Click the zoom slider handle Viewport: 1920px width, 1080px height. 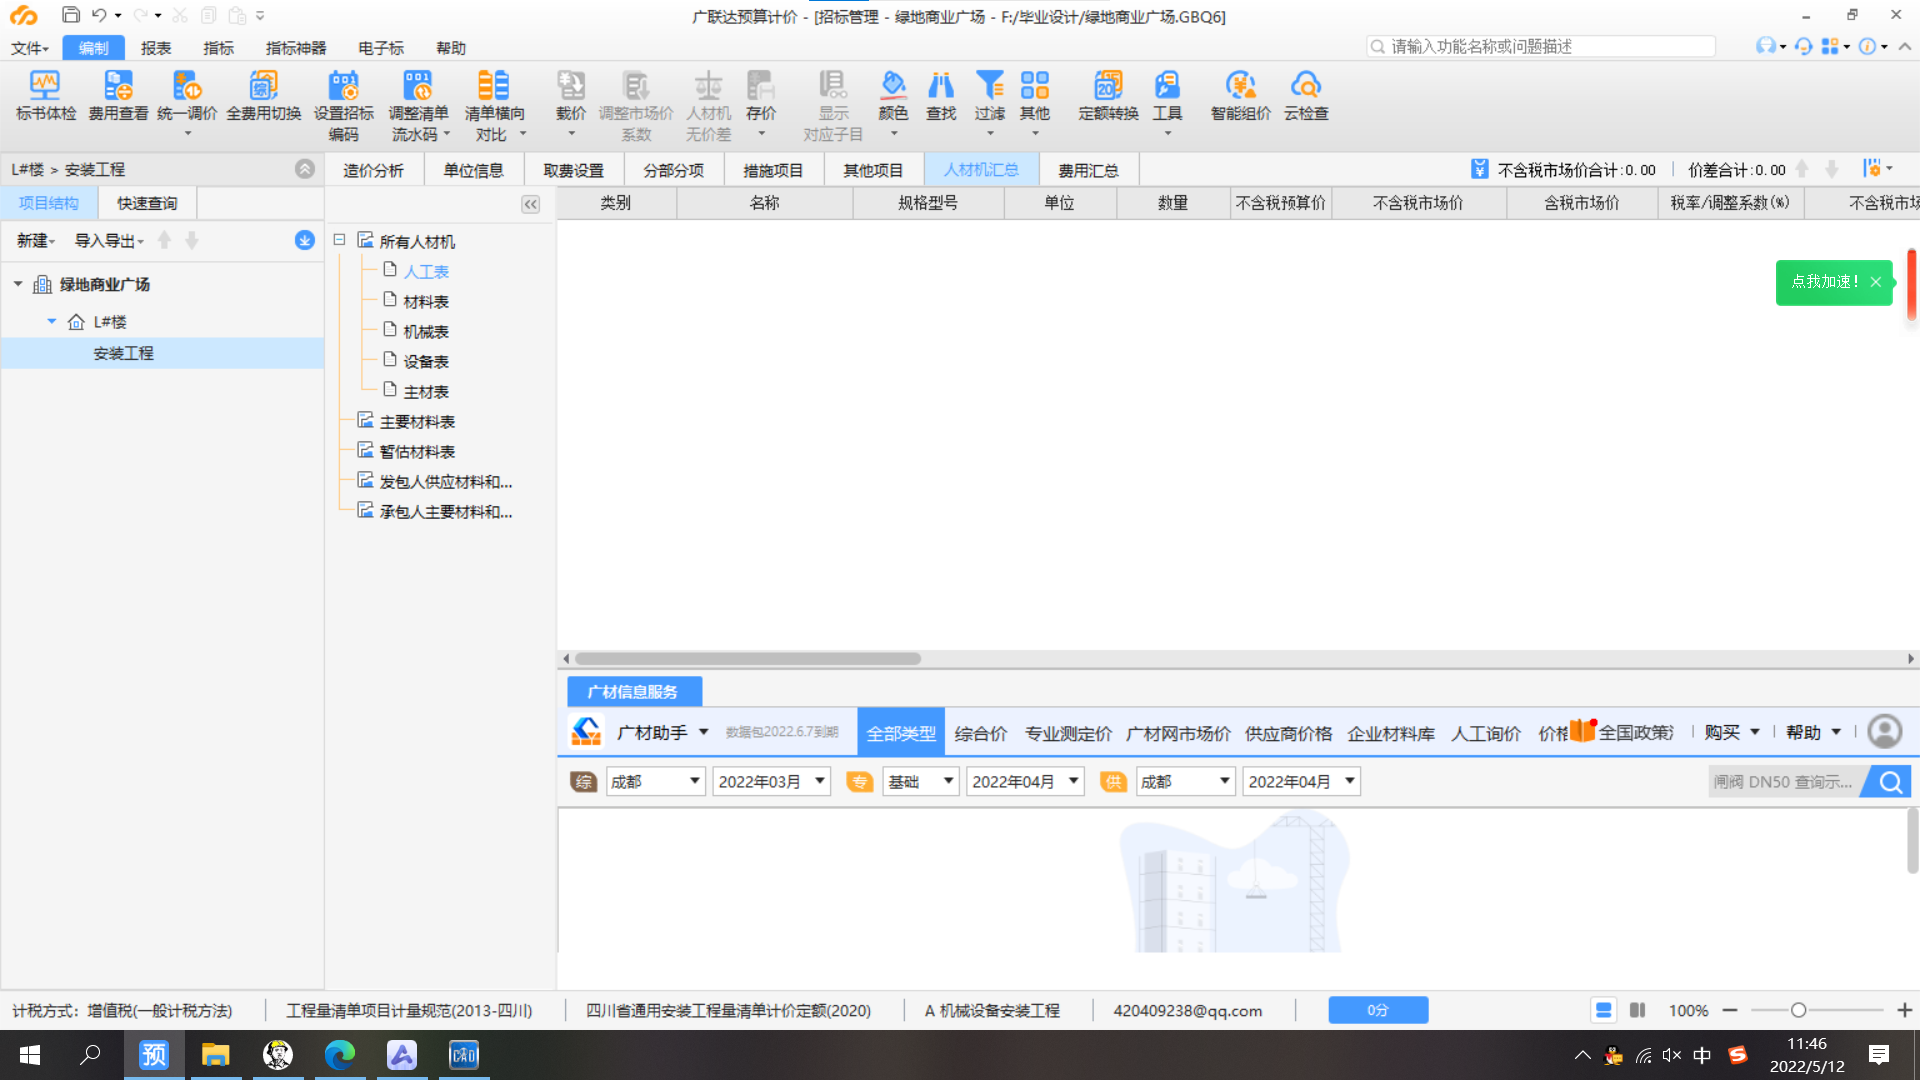click(1798, 1010)
